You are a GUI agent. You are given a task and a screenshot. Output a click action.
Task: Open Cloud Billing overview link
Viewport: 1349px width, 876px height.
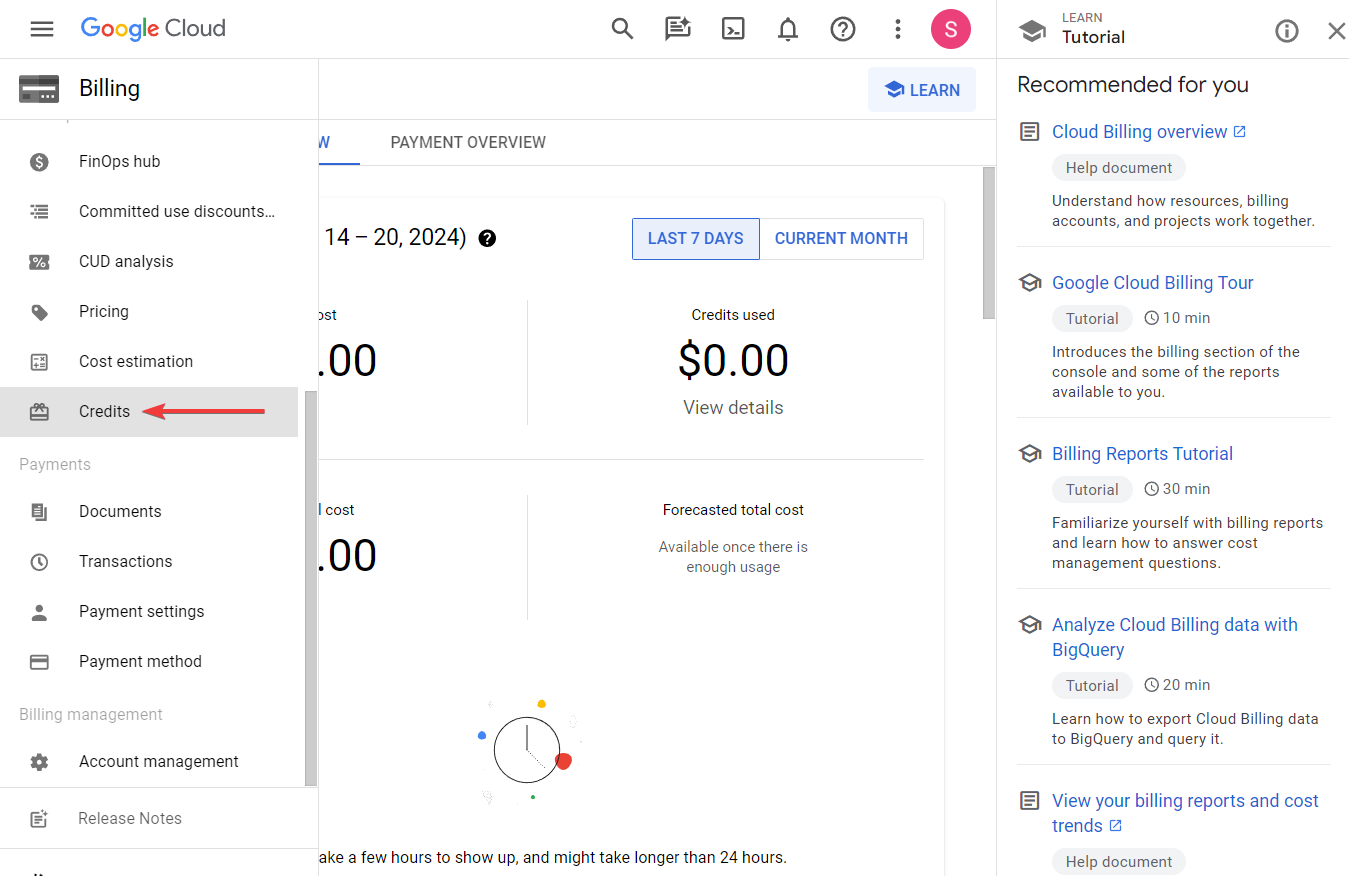point(1149,132)
